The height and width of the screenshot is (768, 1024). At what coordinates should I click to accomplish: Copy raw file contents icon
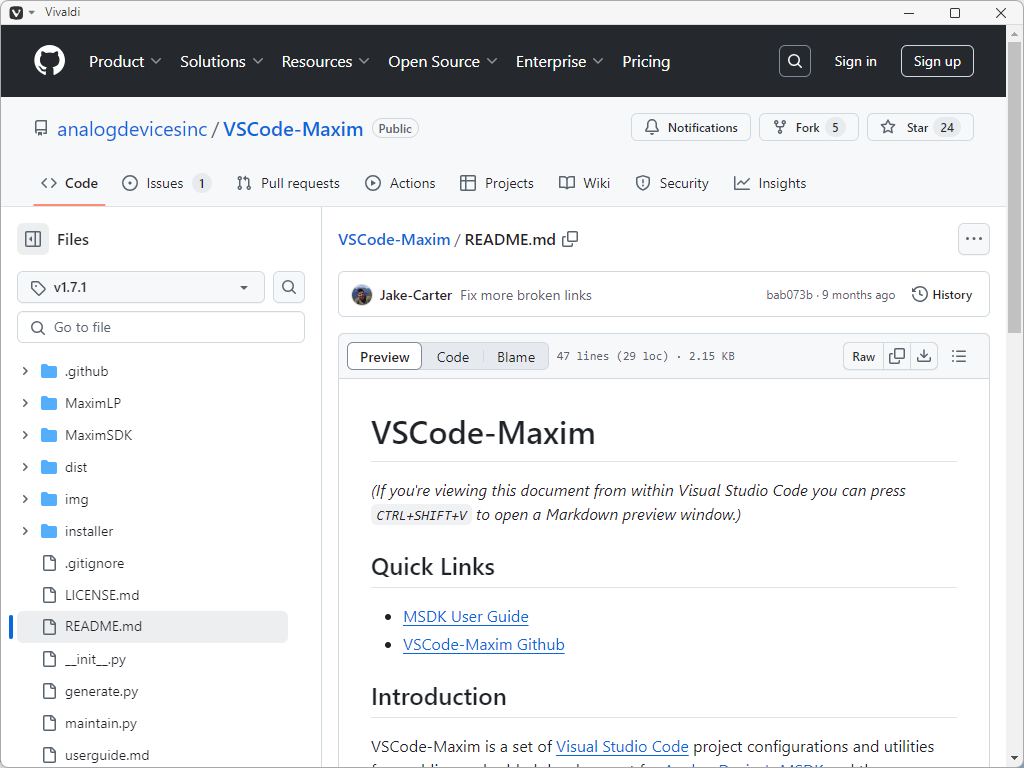(897, 357)
